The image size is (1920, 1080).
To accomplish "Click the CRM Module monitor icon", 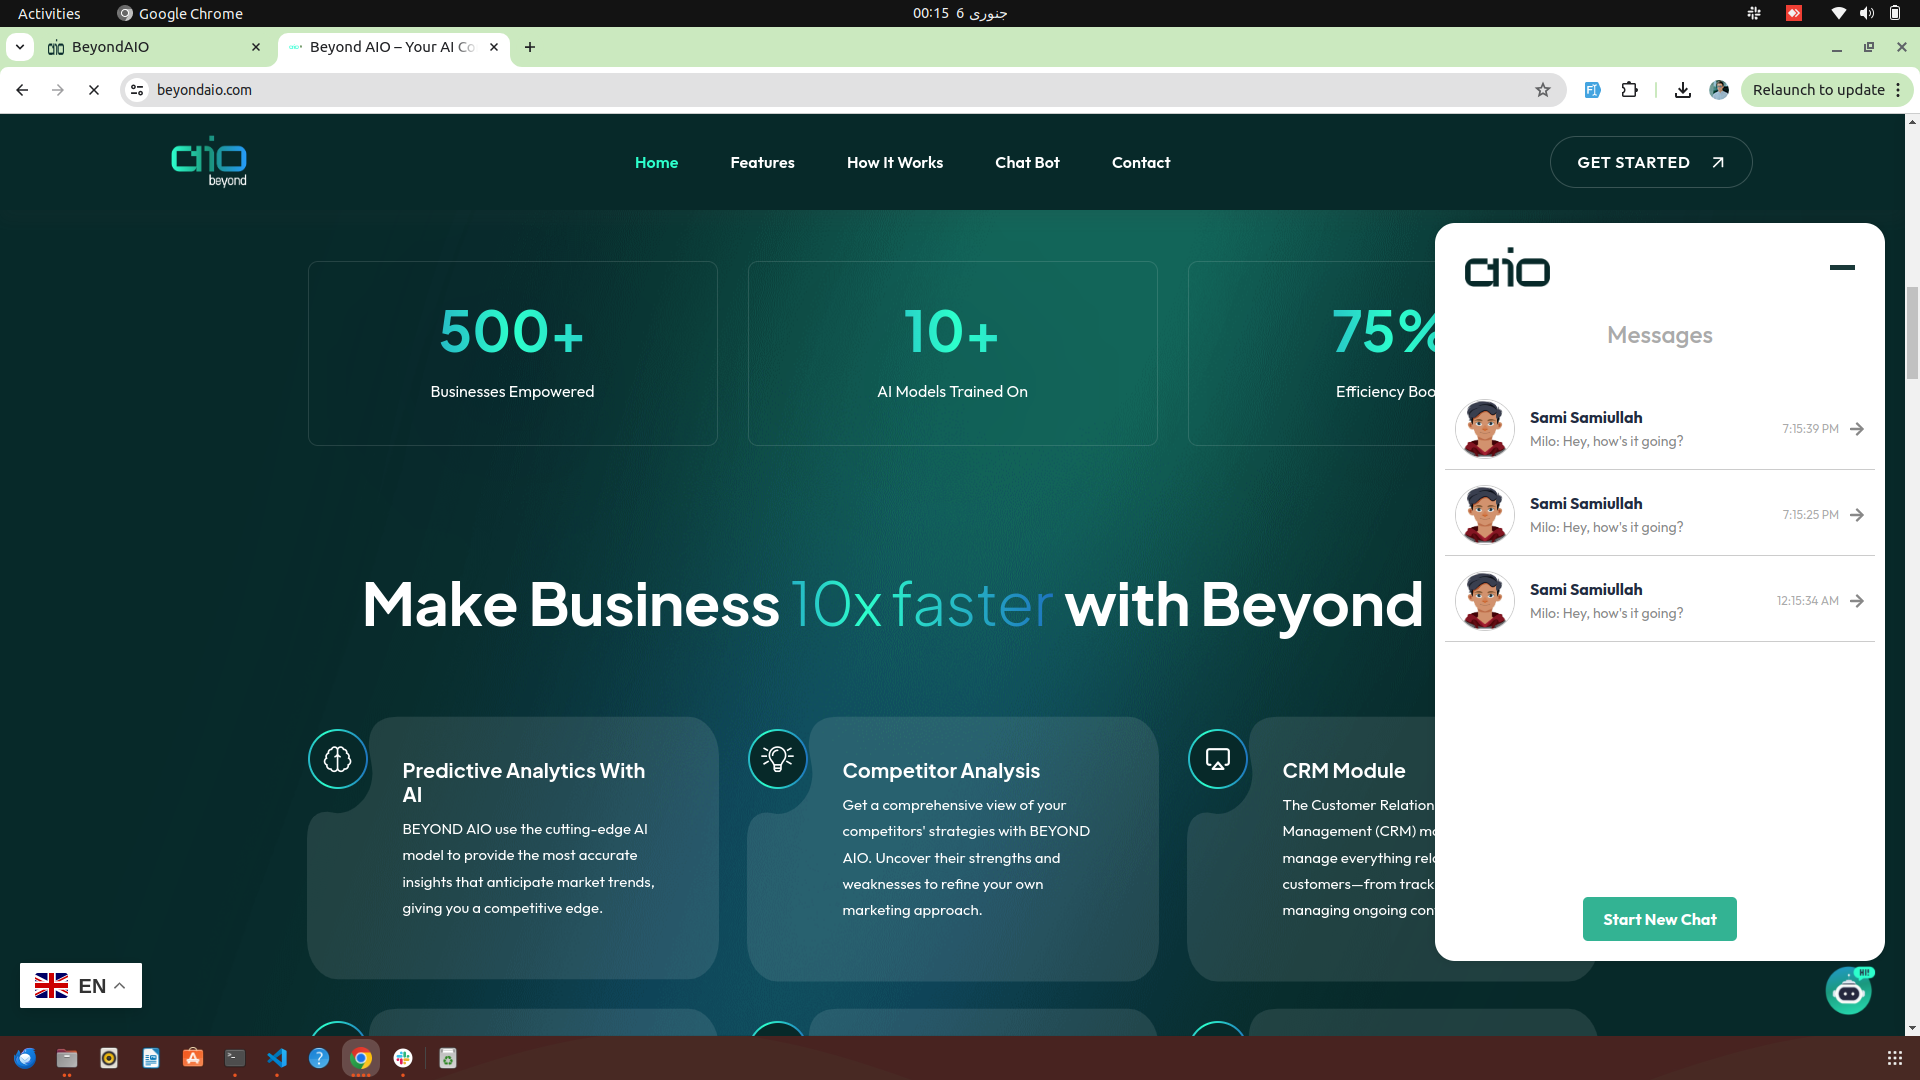I will point(1217,759).
